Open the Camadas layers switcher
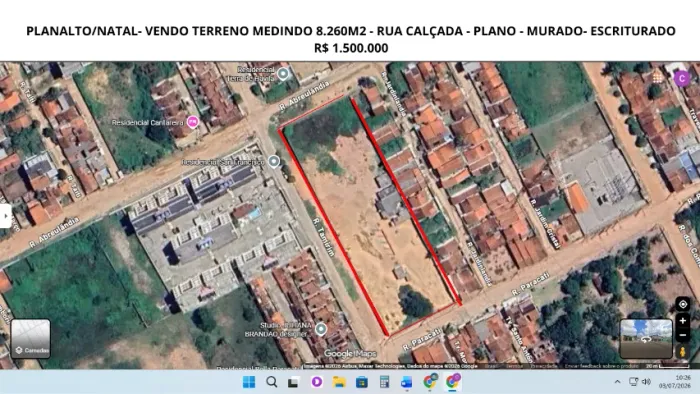 click(30, 338)
